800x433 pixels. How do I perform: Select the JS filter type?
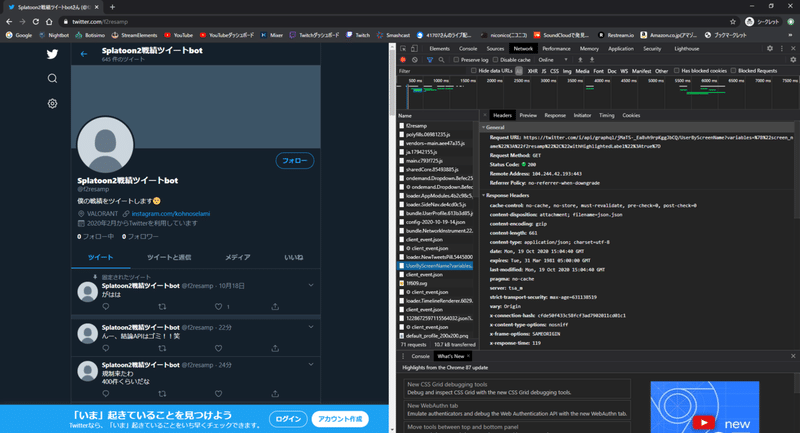[x=544, y=71]
